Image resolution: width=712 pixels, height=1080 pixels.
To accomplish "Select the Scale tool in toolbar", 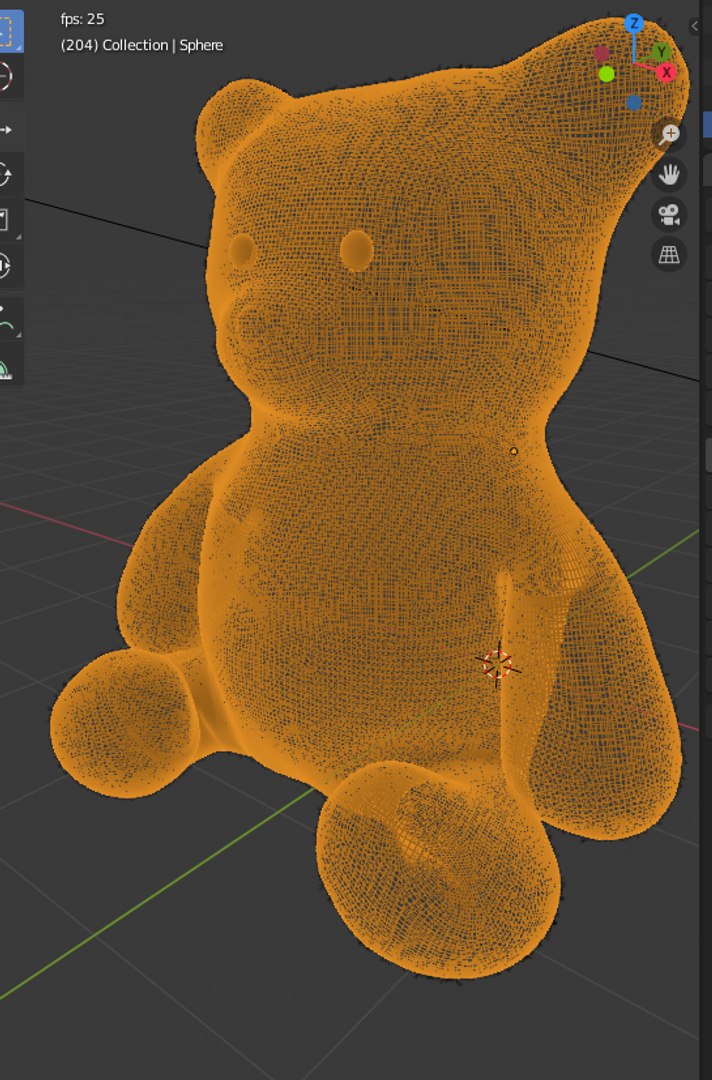I will tap(10, 220).
